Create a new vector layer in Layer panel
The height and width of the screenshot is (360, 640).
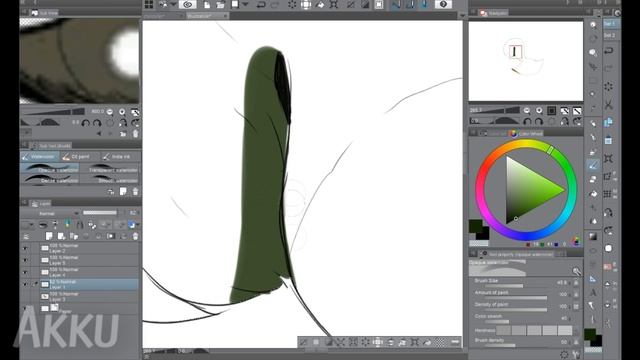coord(61,236)
